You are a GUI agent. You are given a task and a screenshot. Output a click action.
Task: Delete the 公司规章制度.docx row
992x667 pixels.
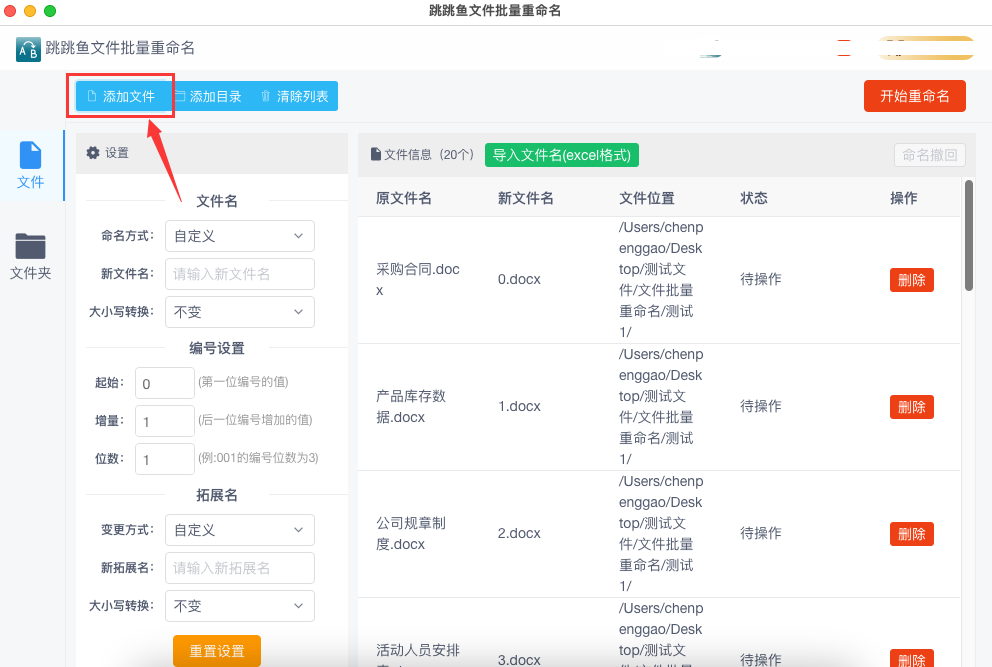pos(912,533)
